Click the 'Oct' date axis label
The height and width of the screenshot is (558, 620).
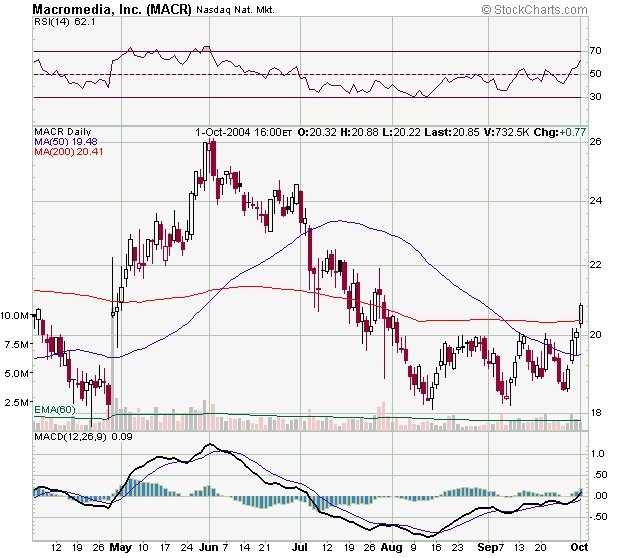(580, 547)
